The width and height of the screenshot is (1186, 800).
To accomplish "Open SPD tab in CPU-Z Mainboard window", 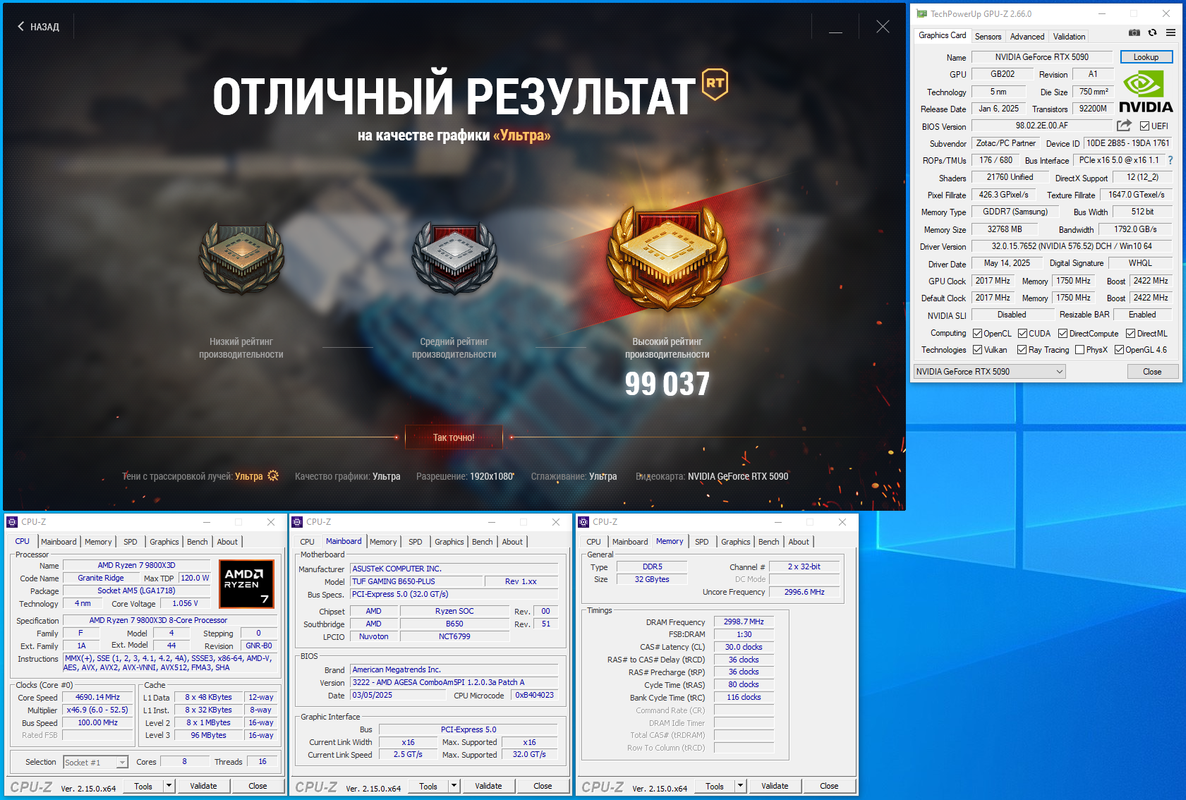I will point(415,542).
